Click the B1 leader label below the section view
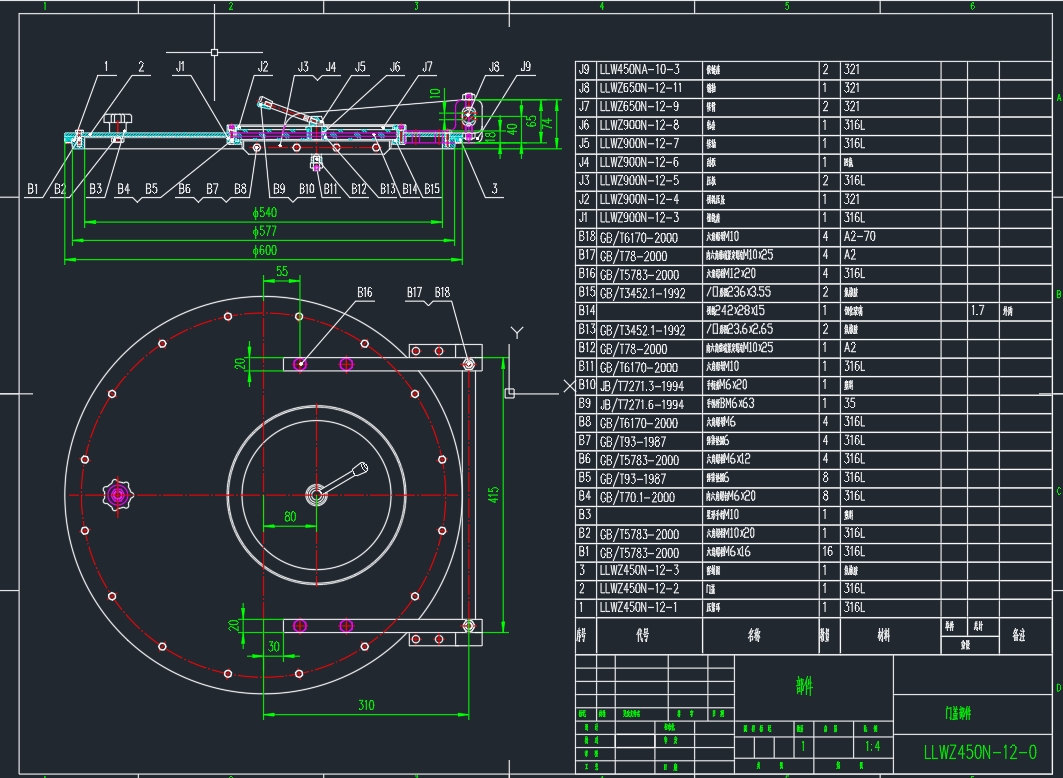The height and width of the screenshot is (778, 1063). 33,188
